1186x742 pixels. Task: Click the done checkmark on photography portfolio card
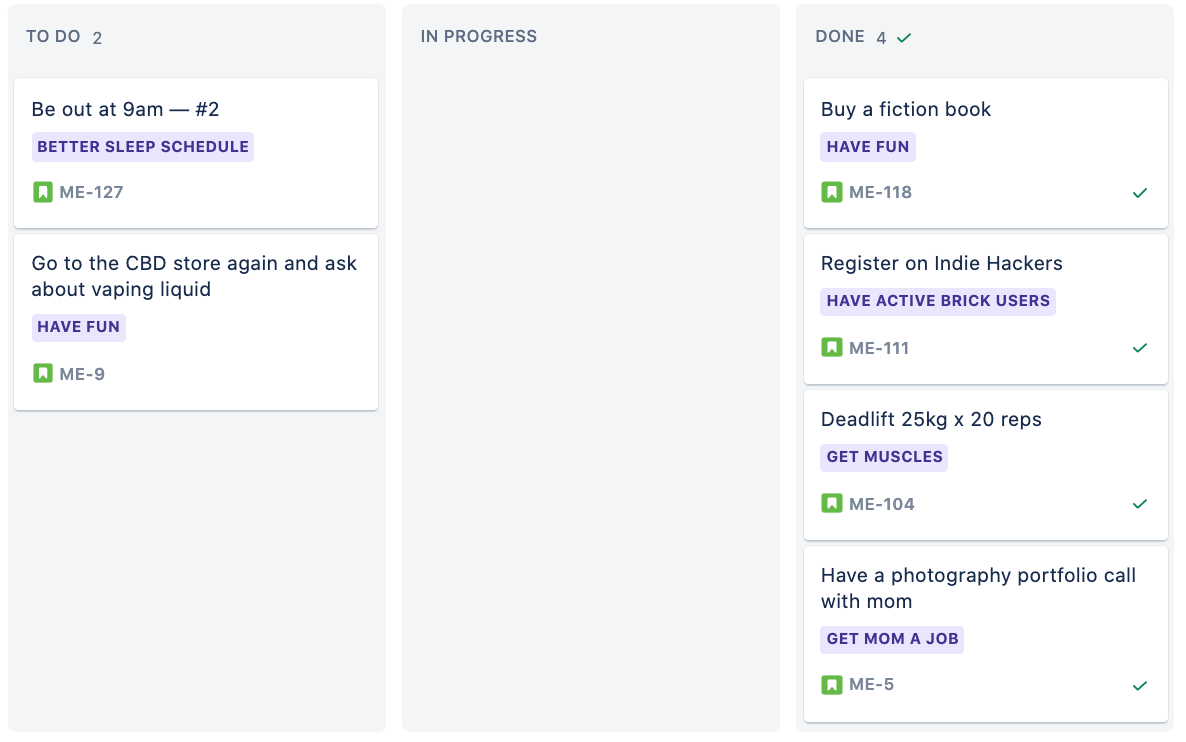[x=1140, y=686]
